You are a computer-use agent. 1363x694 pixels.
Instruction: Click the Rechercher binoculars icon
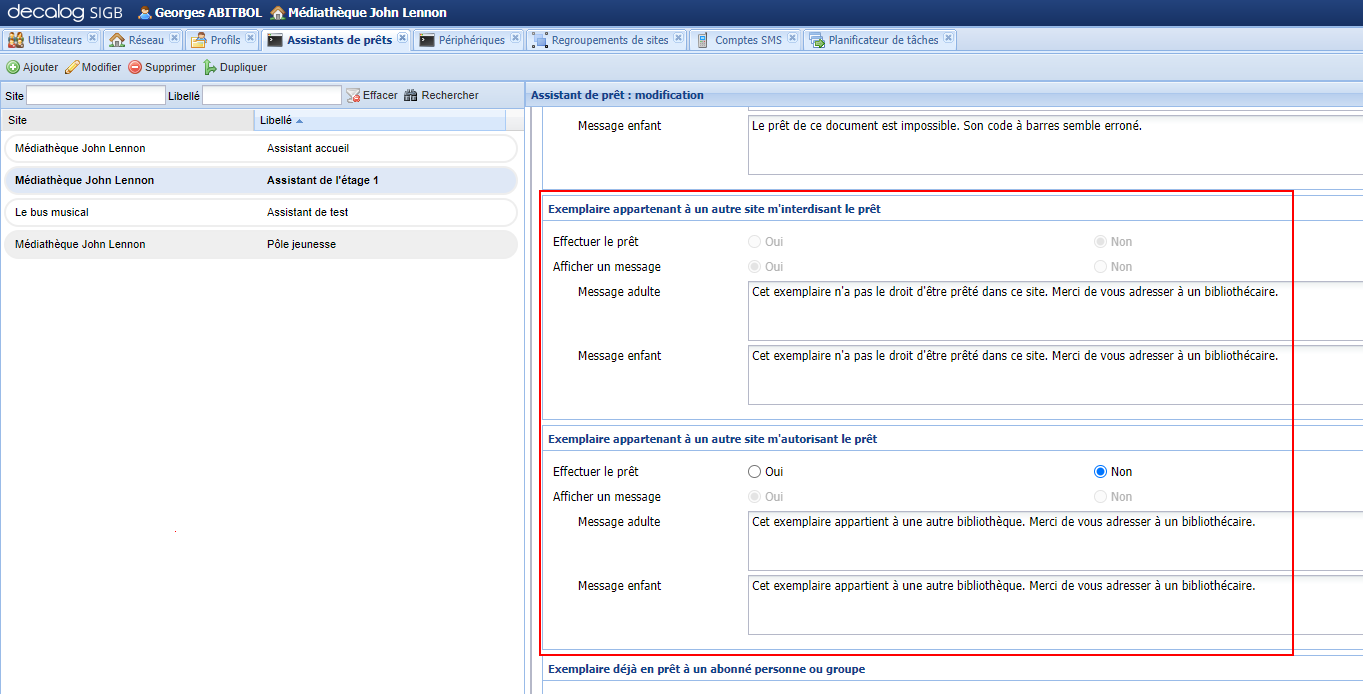410,96
